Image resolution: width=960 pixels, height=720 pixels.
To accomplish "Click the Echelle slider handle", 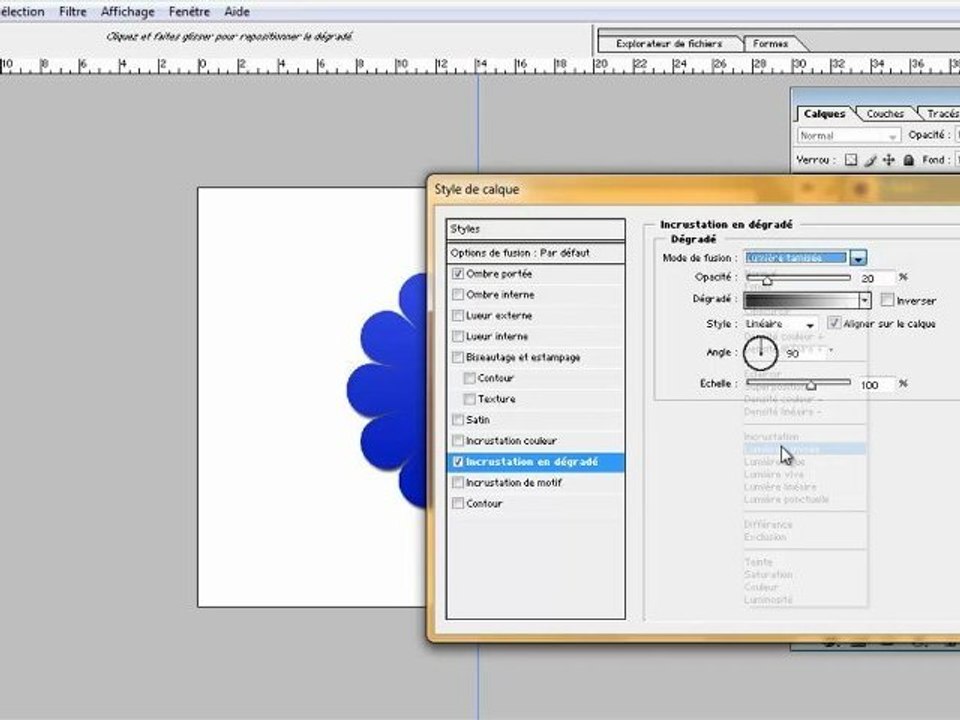I will [811, 386].
